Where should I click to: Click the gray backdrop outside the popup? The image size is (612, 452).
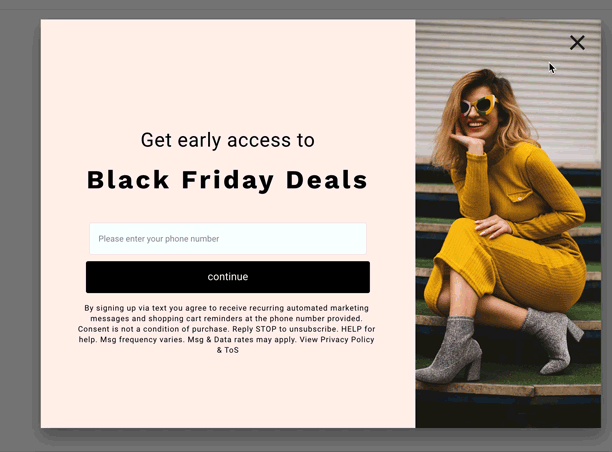[20, 234]
